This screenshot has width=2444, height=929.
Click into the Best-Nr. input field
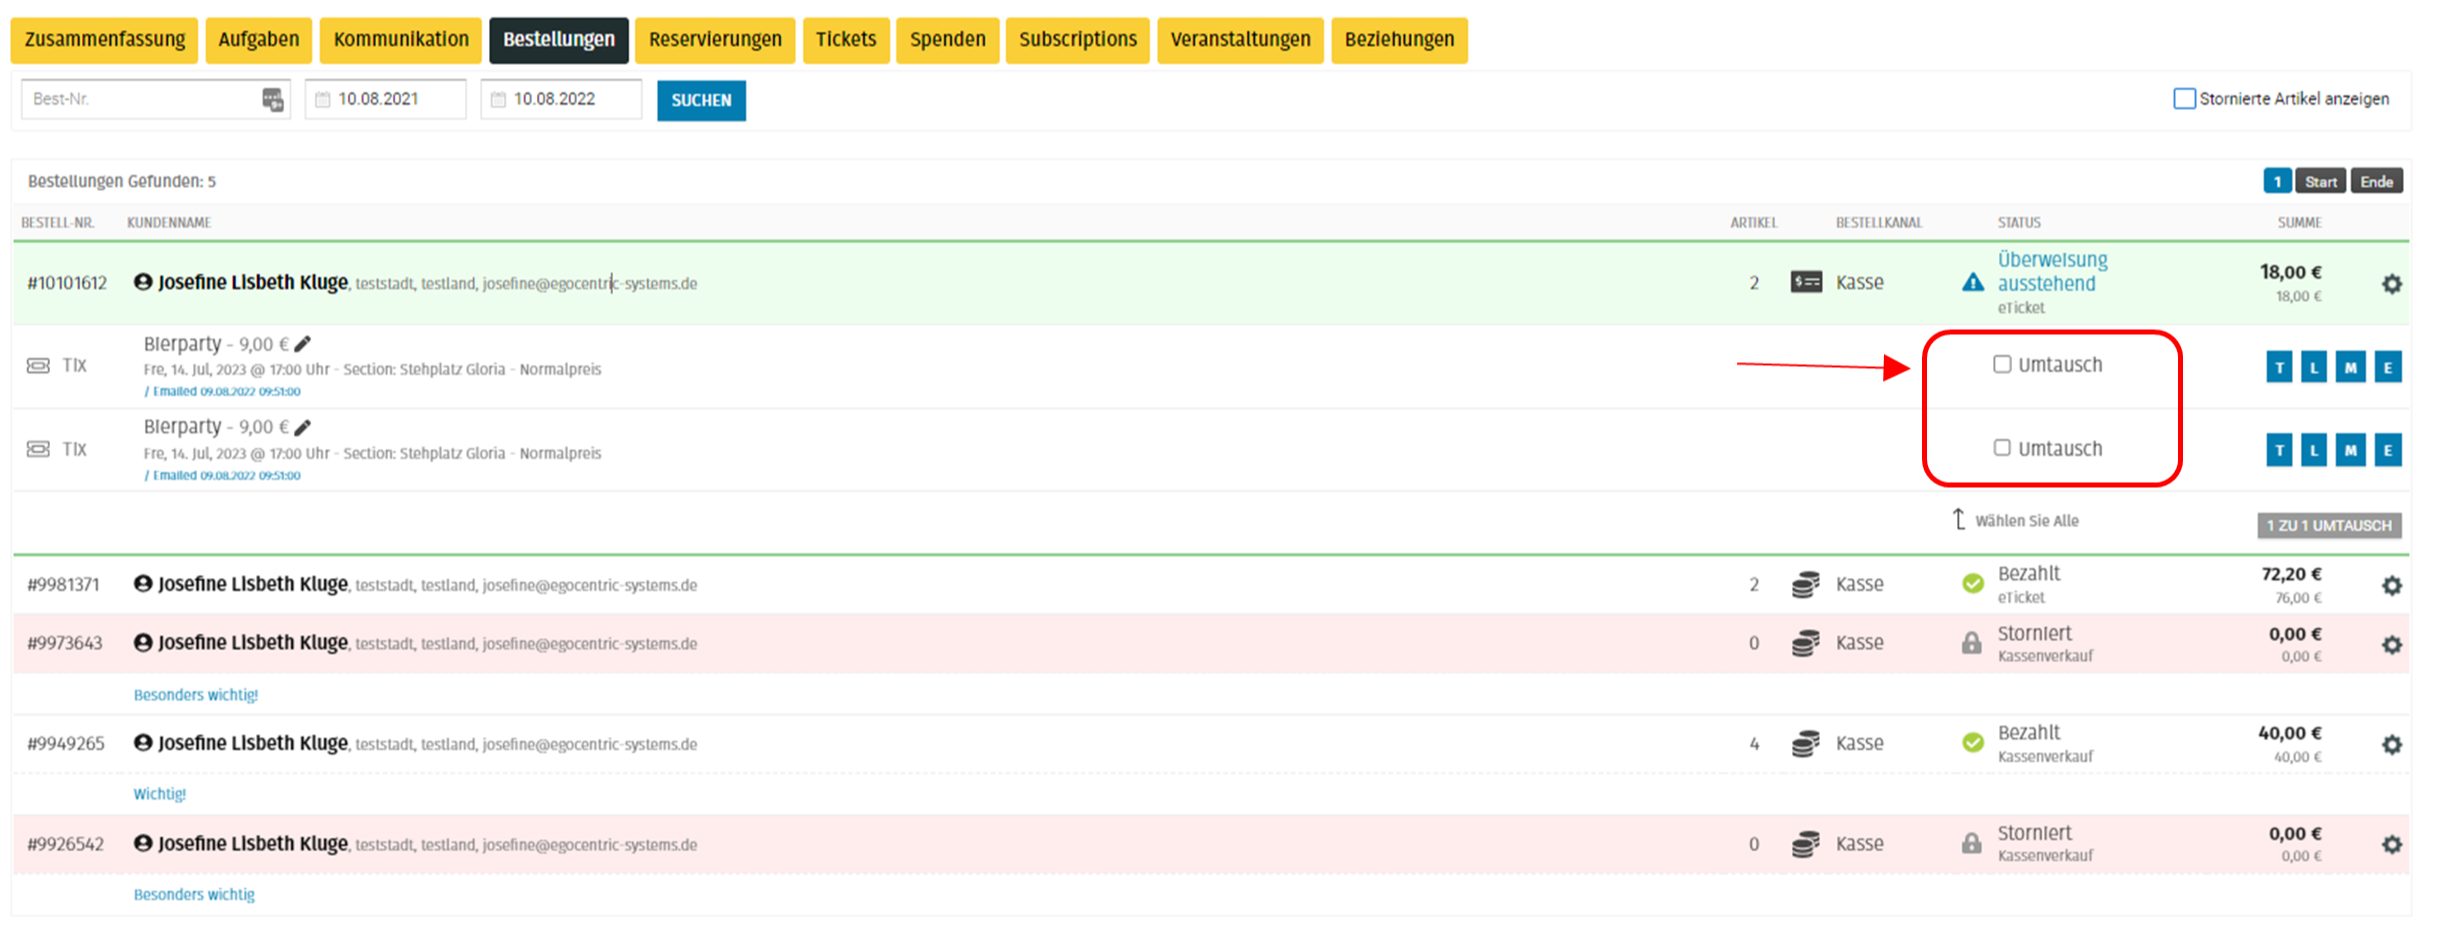(140, 99)
